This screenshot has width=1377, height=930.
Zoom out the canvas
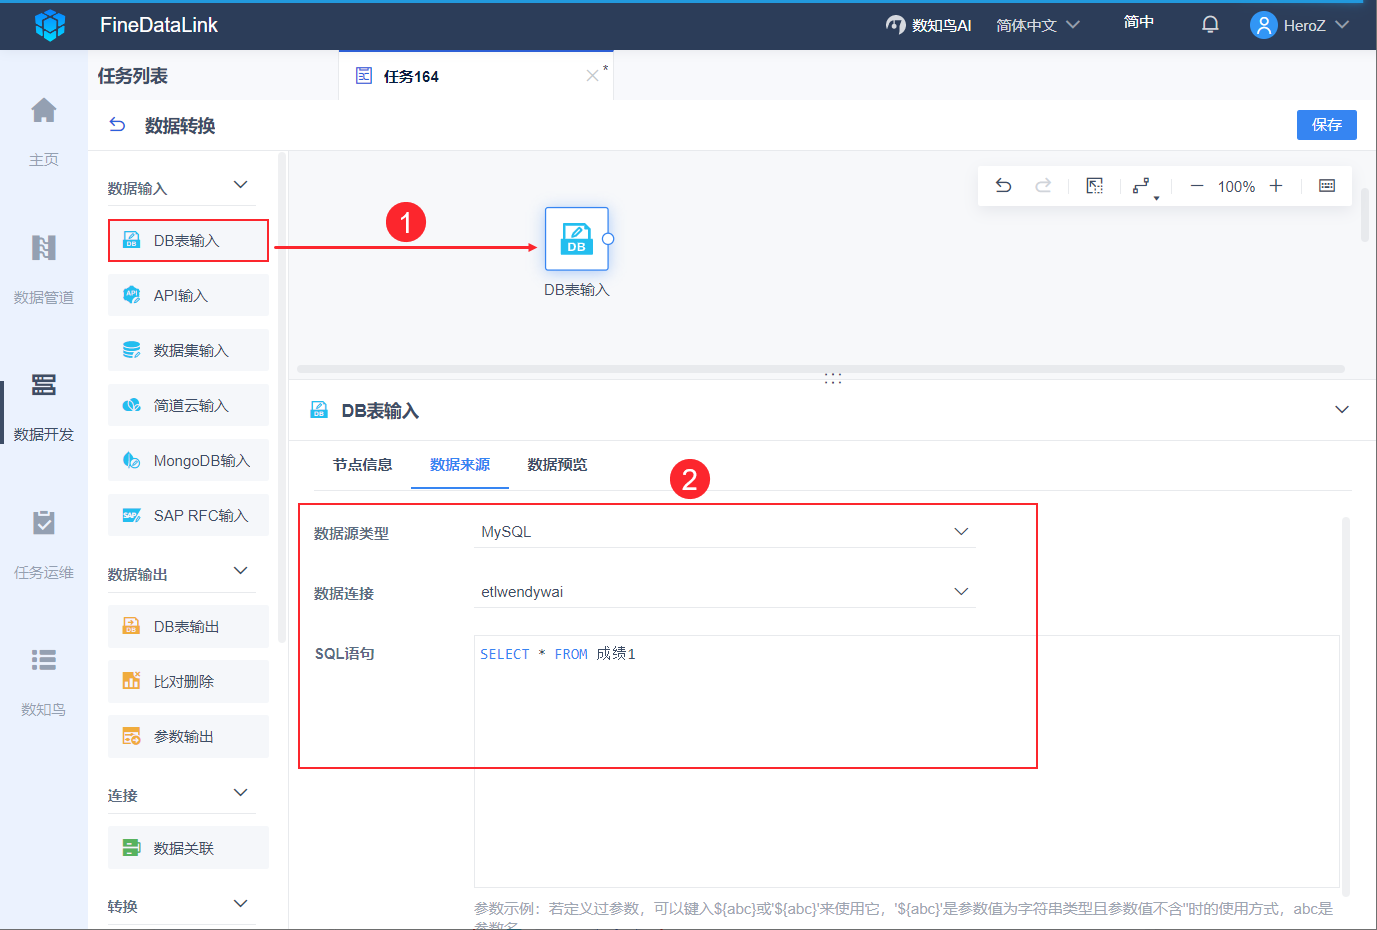tap(1196, 186)
